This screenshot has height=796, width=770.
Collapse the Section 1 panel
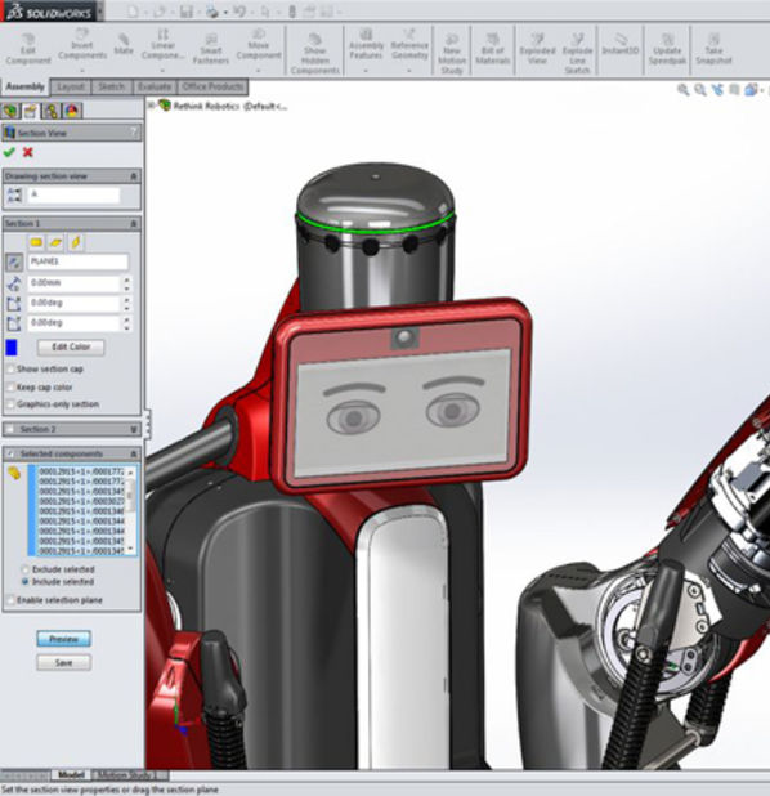tap(134, 223)
